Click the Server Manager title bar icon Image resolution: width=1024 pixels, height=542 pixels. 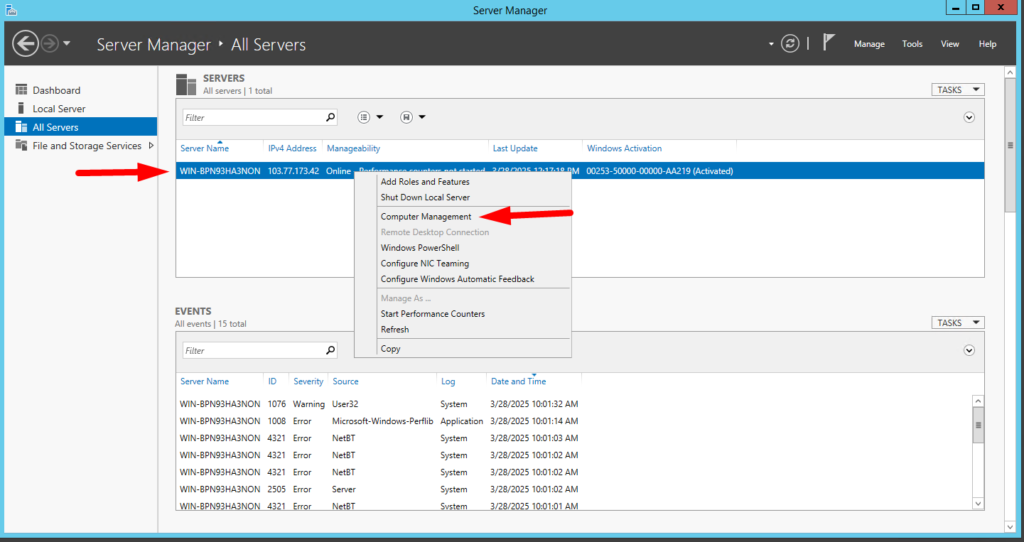(11, 10)
